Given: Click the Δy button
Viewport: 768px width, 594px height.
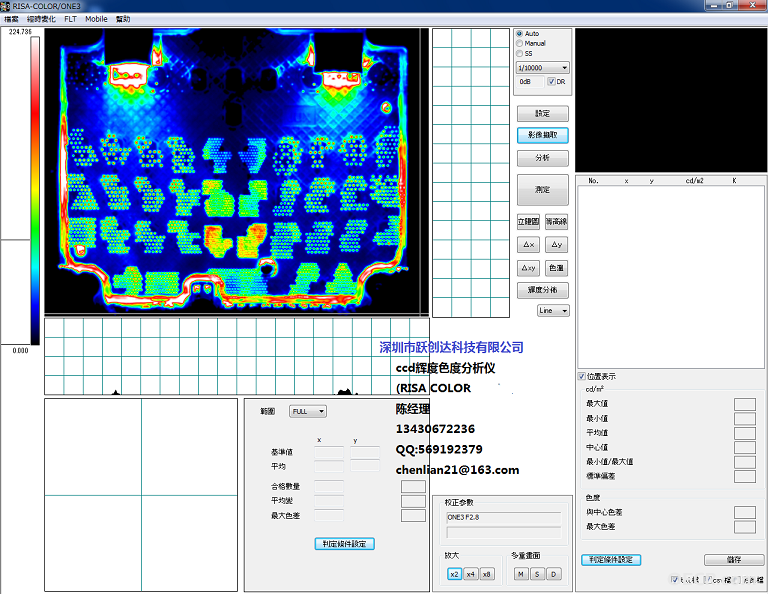Looking at the screenshot, I should point(556,244).
